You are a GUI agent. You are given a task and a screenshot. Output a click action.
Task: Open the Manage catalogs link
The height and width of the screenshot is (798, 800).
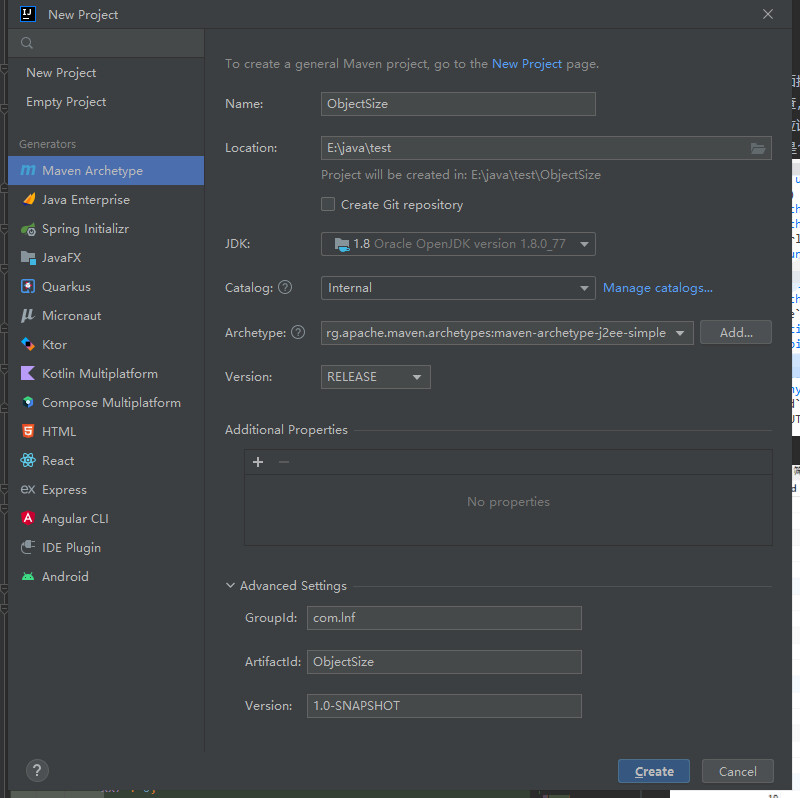click(x=658, y=288)
